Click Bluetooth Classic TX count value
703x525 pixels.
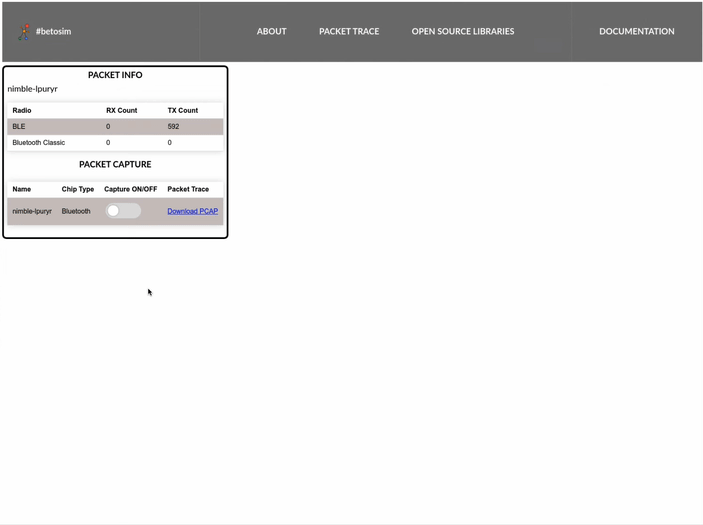click(x=169, y=143)
